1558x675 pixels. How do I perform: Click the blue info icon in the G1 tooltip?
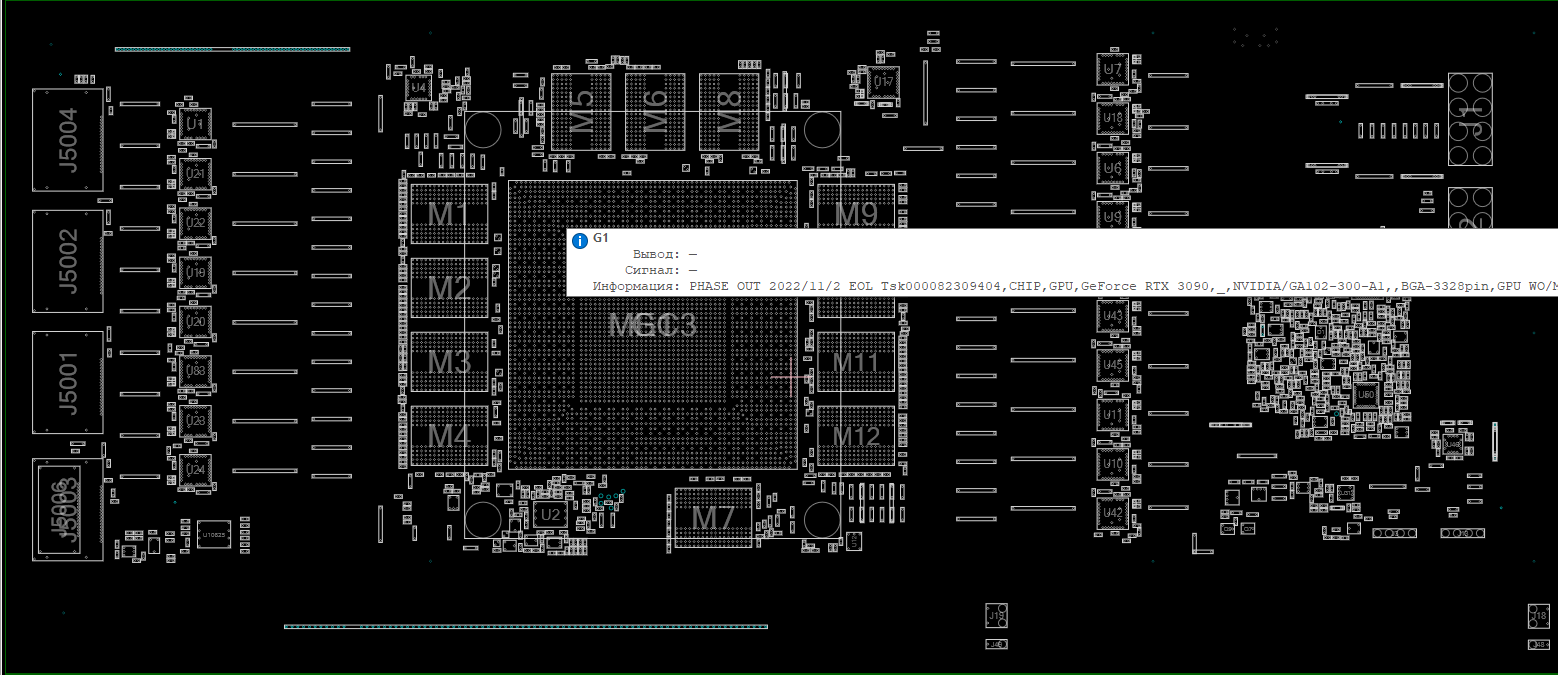coord(579,241)
